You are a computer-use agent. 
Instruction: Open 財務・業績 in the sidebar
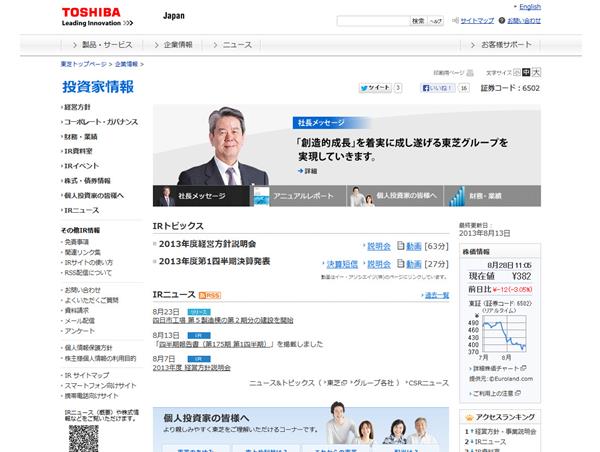pyautogui.click(x=79, y=137)
